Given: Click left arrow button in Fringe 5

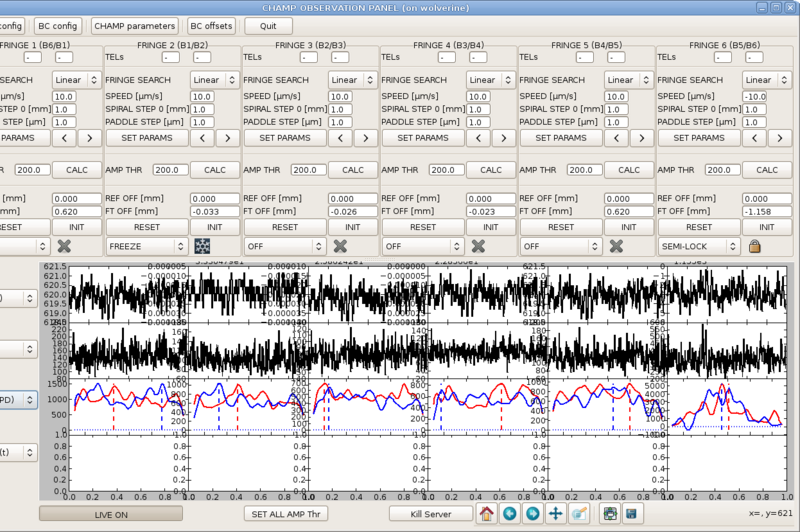Looking at the screenshot, I should click(x=616, y=138).
